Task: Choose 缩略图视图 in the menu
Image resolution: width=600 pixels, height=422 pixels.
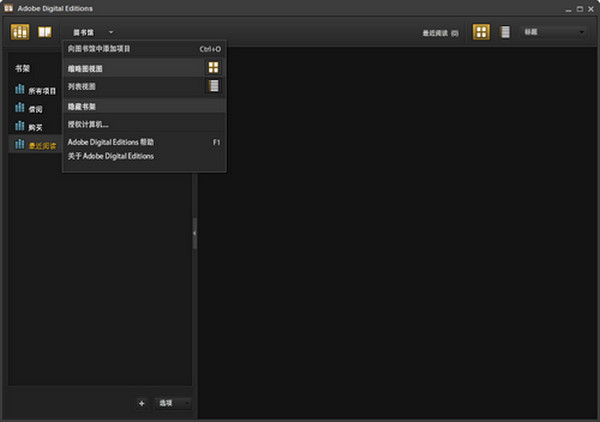Action: 144,68
